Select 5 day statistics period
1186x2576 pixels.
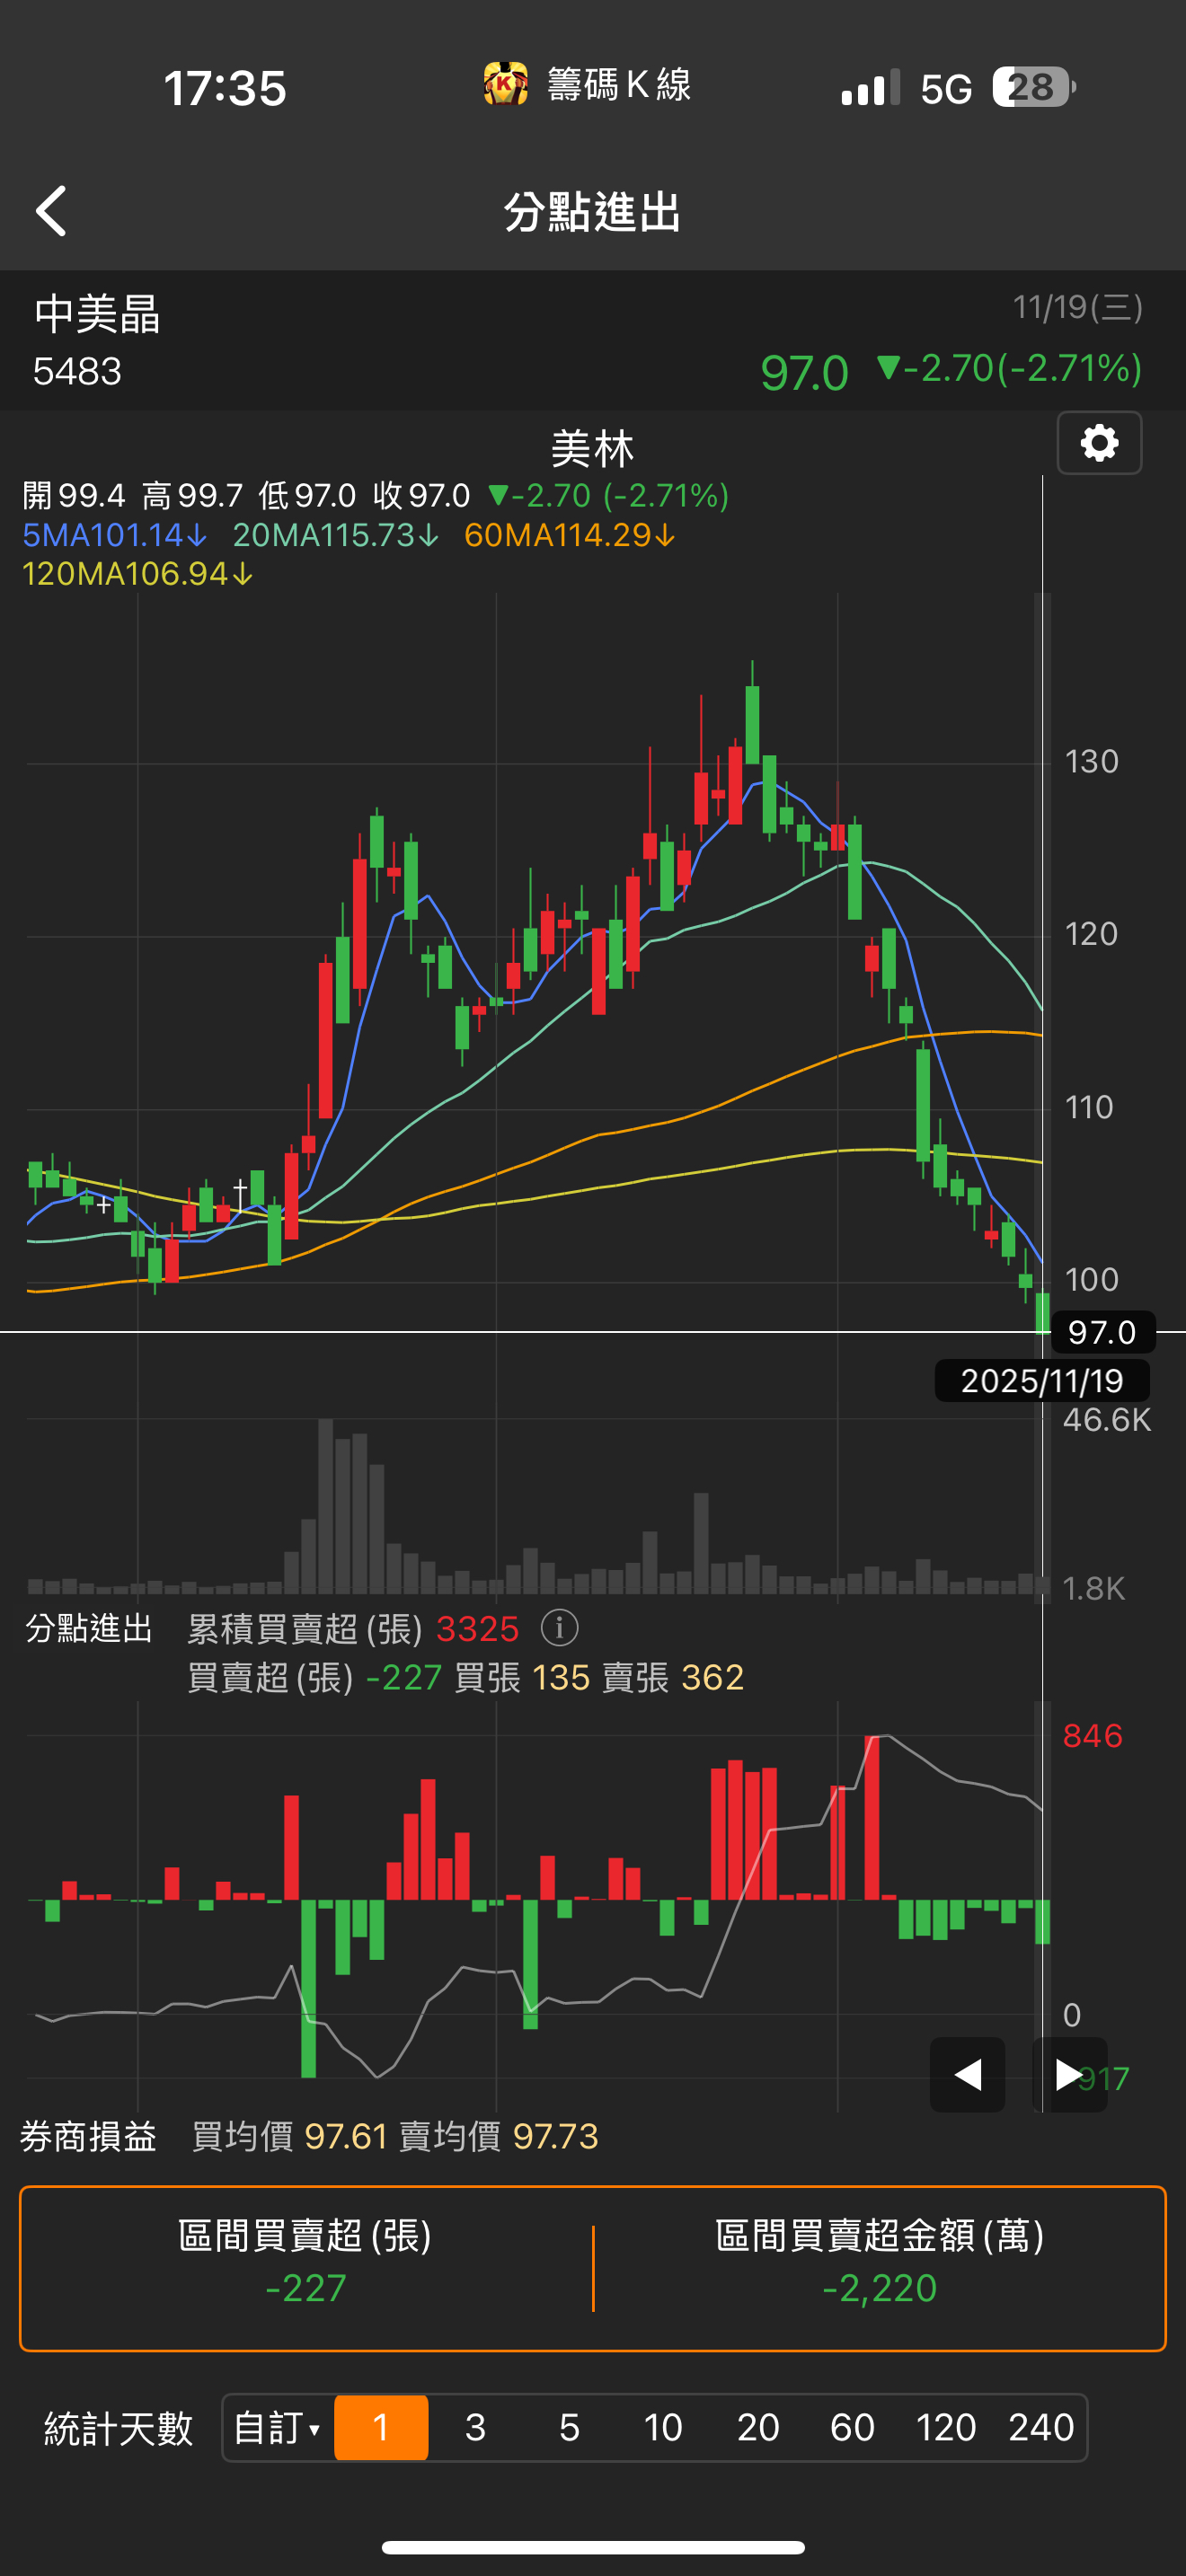coord(569,2427)
